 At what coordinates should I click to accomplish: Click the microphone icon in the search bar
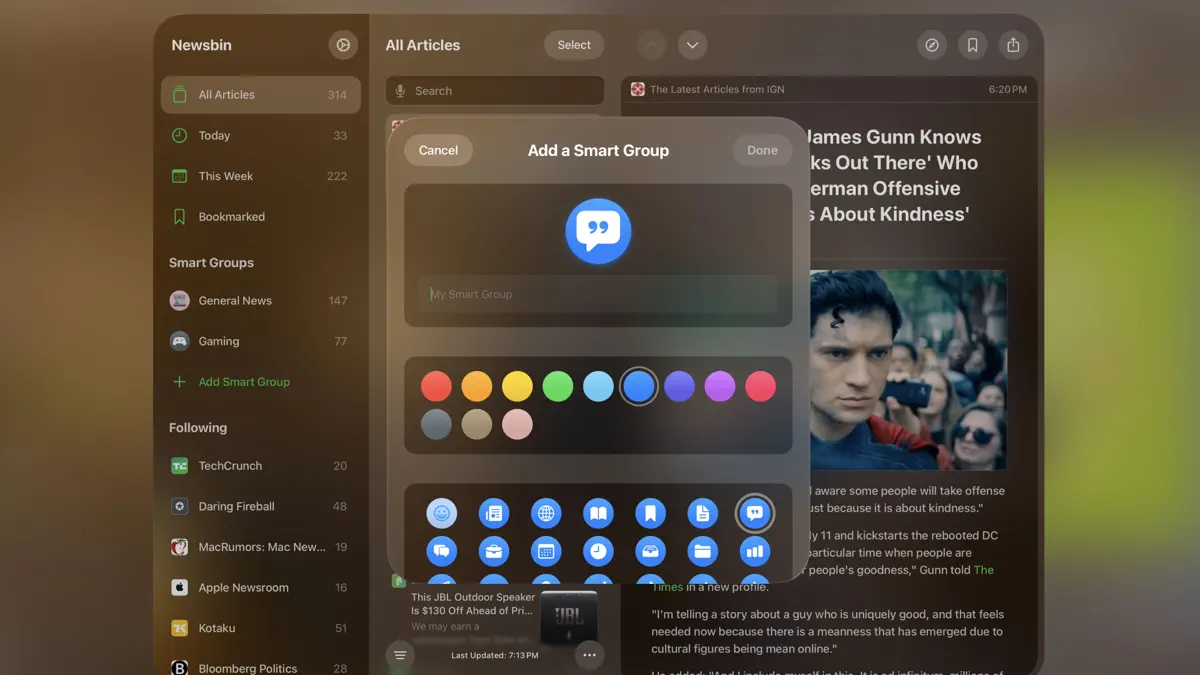click(x=400, y=90)
